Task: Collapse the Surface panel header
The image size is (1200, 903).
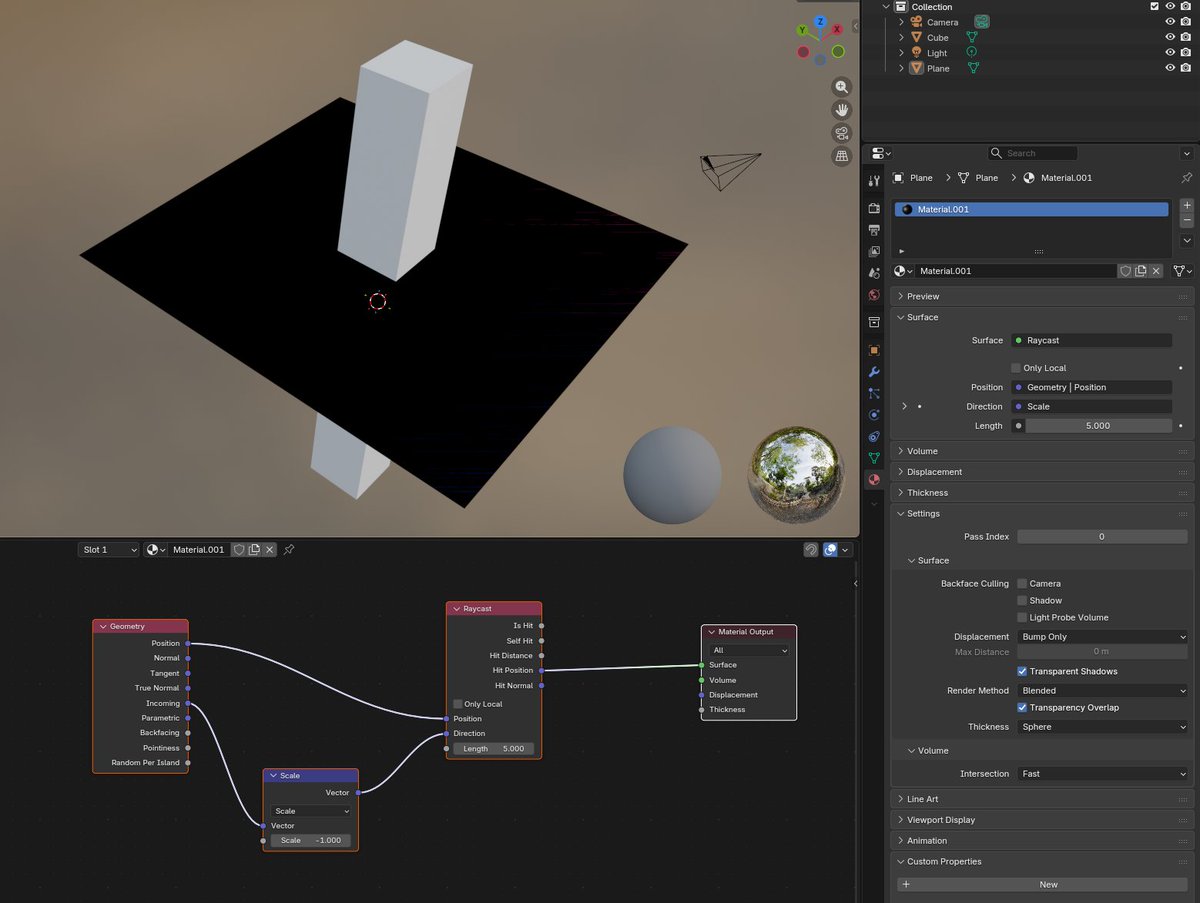Action: click(x=1042, y=317)
